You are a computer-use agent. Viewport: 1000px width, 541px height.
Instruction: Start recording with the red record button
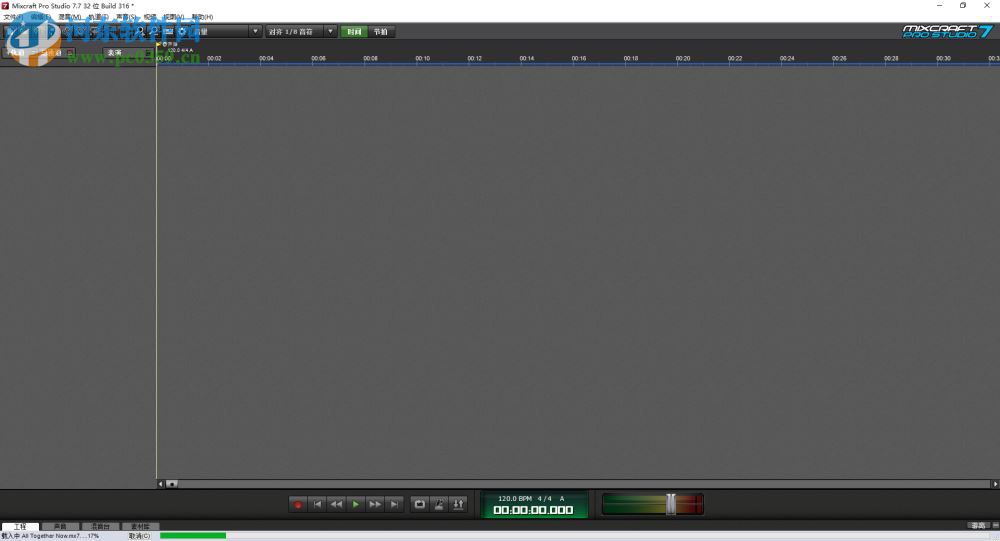(x=298, y=504)
